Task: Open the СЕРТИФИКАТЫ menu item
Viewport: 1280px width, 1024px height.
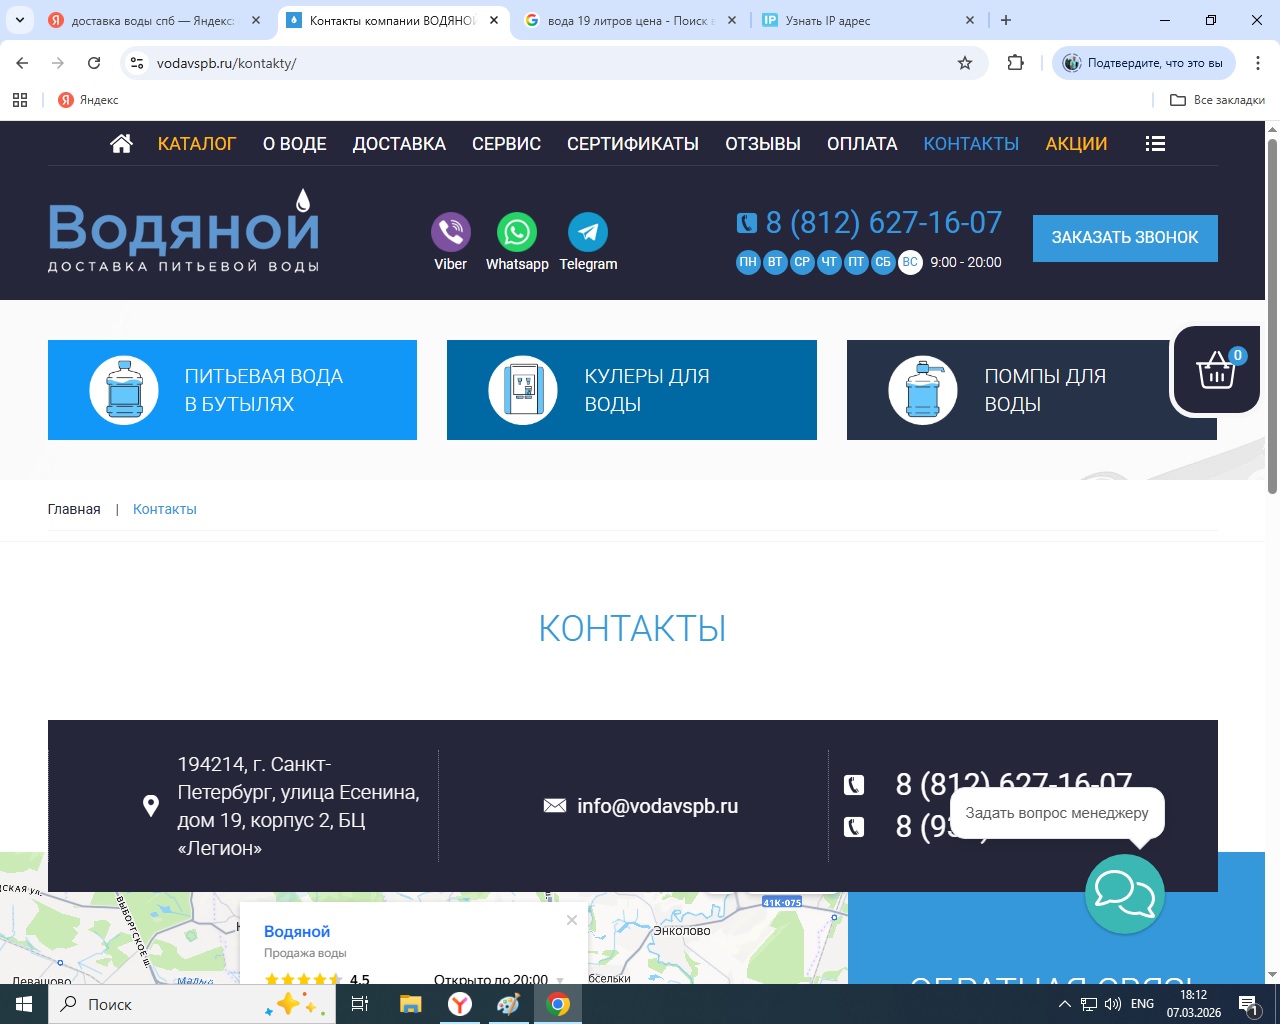Action: pos(633,144)
